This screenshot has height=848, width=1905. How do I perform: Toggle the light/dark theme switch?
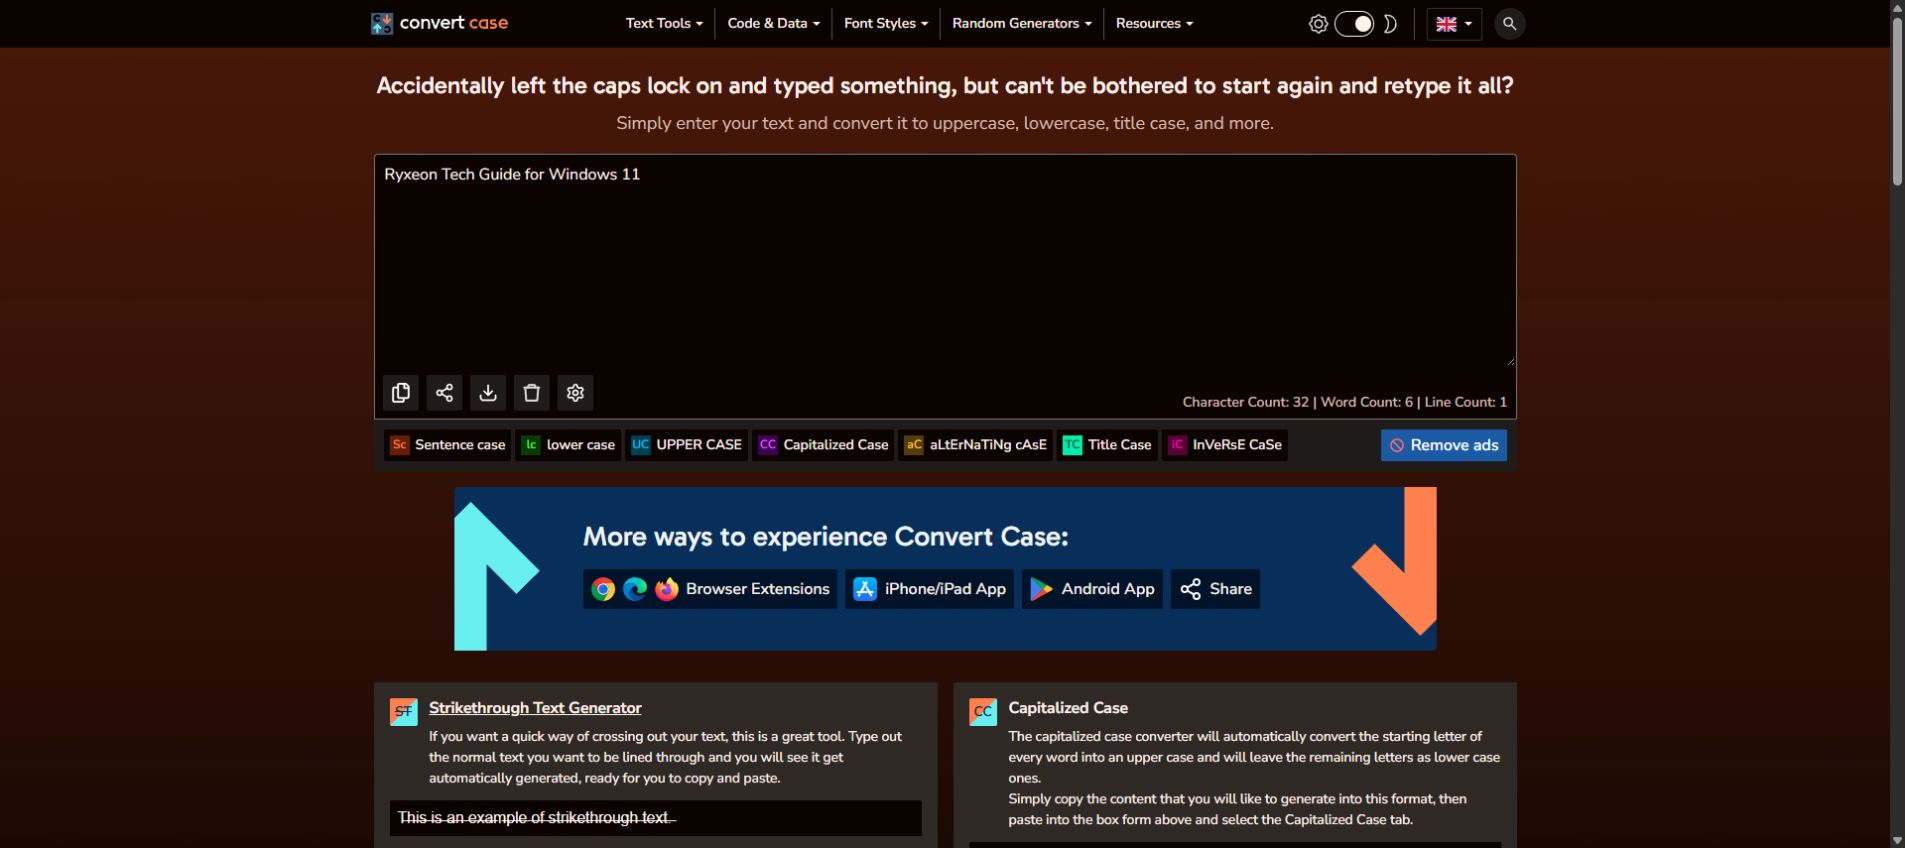[1354, 24]
